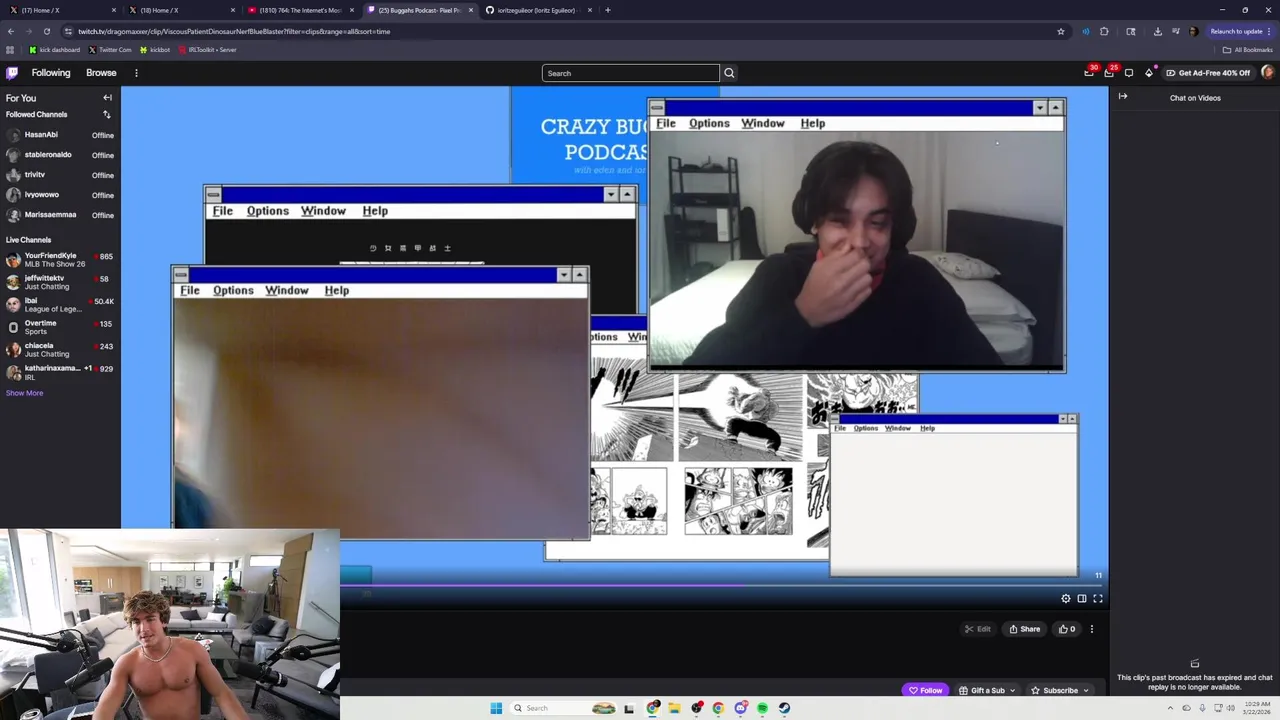The image size is (1280, 720).
Task: Open kick dashboard bookmark
Action: click(x=55, y=50)
